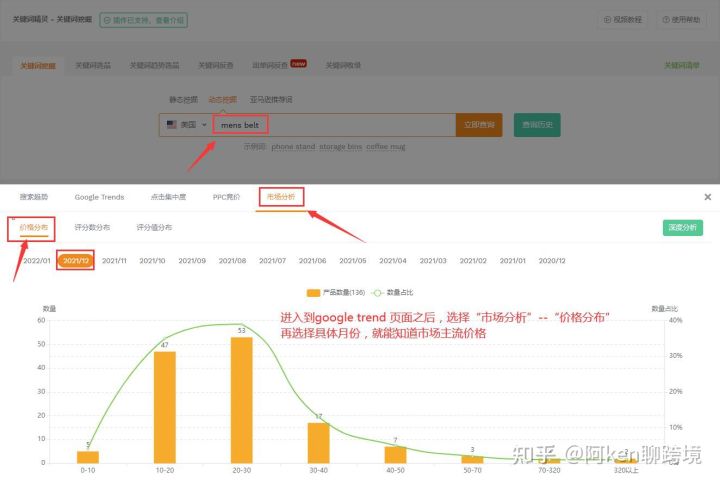This screenshot has width=720, height=484.
Task: Click the coffee mug example keyword
Action: click(386, 146)
